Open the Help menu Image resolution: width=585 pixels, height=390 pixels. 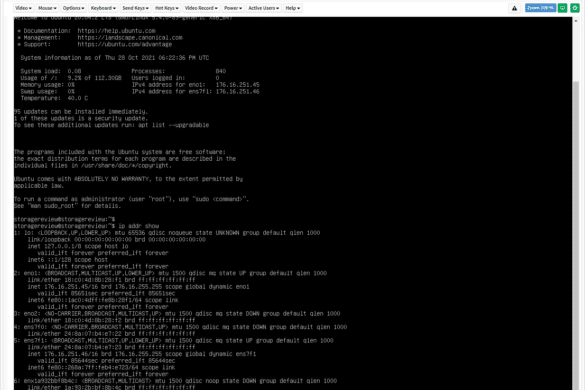(292, 8)
